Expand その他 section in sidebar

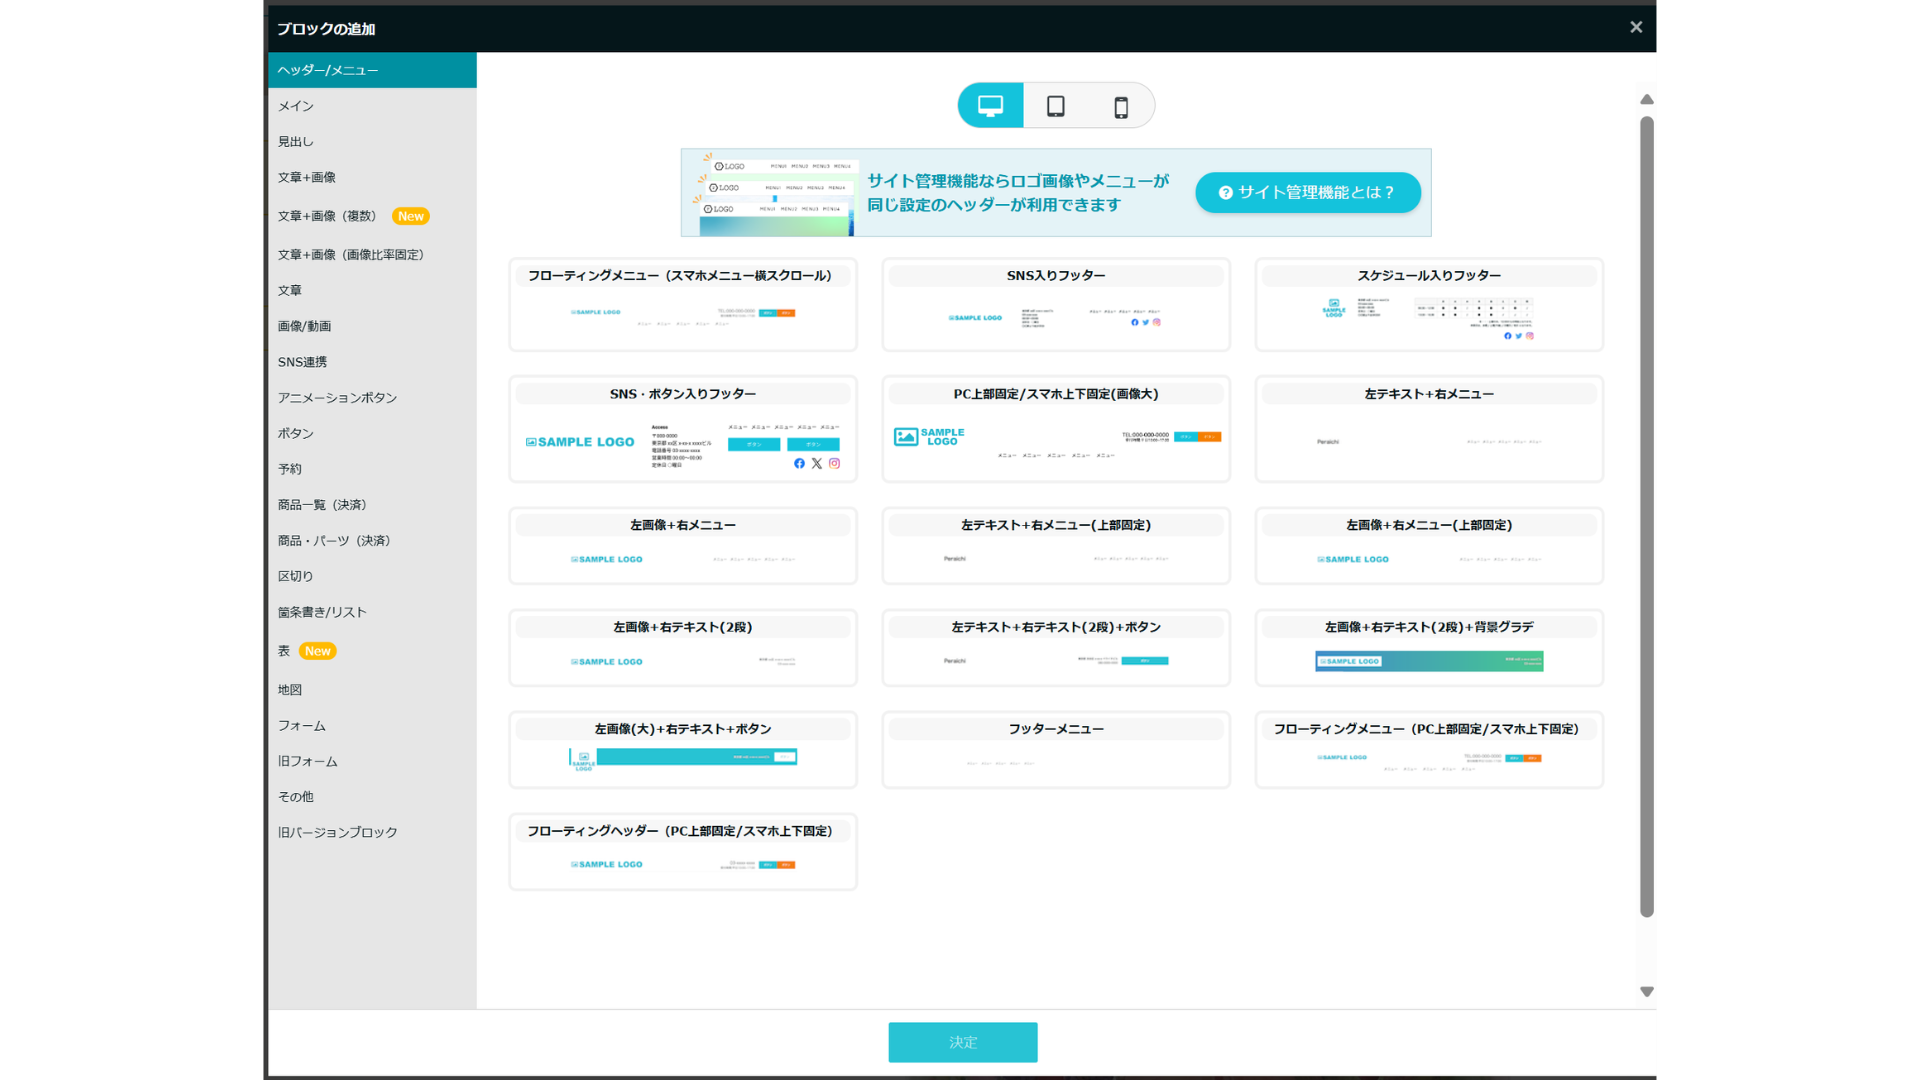[x=297, y=796]
